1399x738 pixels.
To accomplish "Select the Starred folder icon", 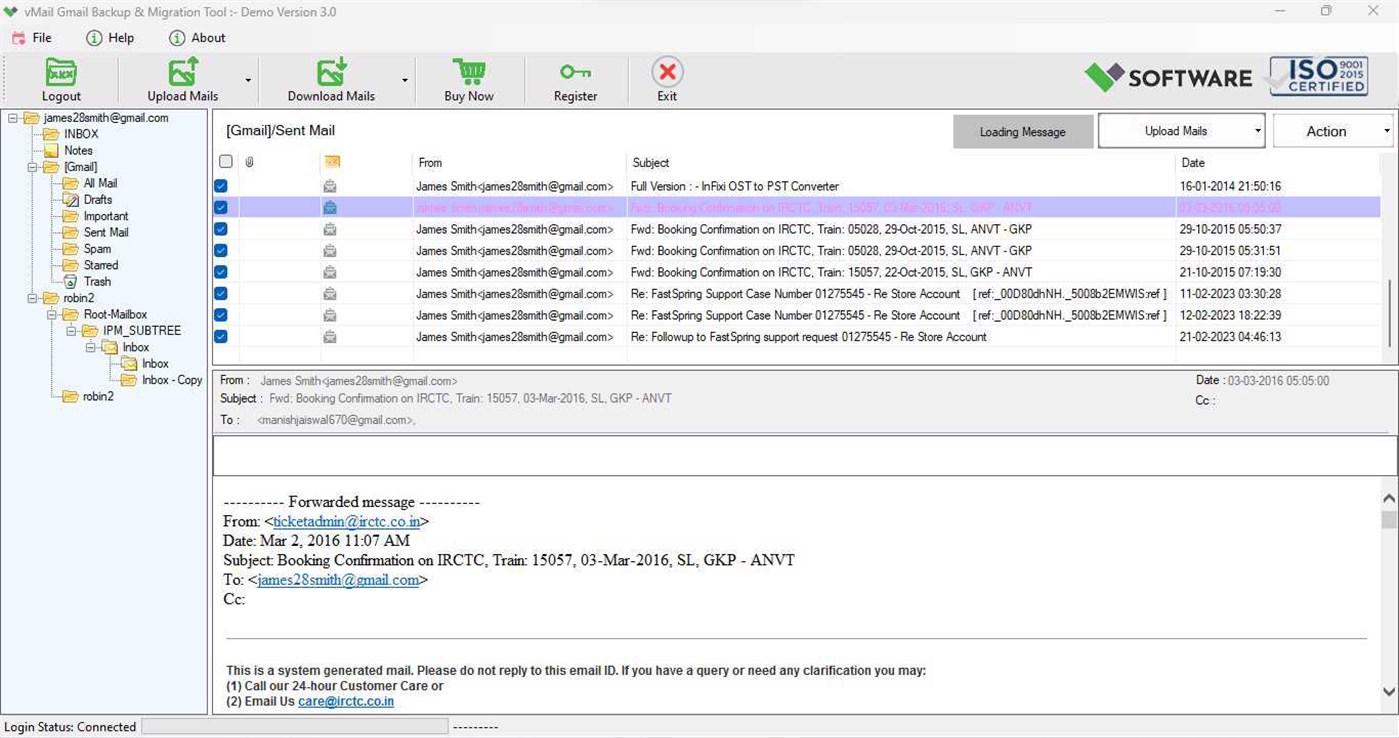I will (70, 265).
